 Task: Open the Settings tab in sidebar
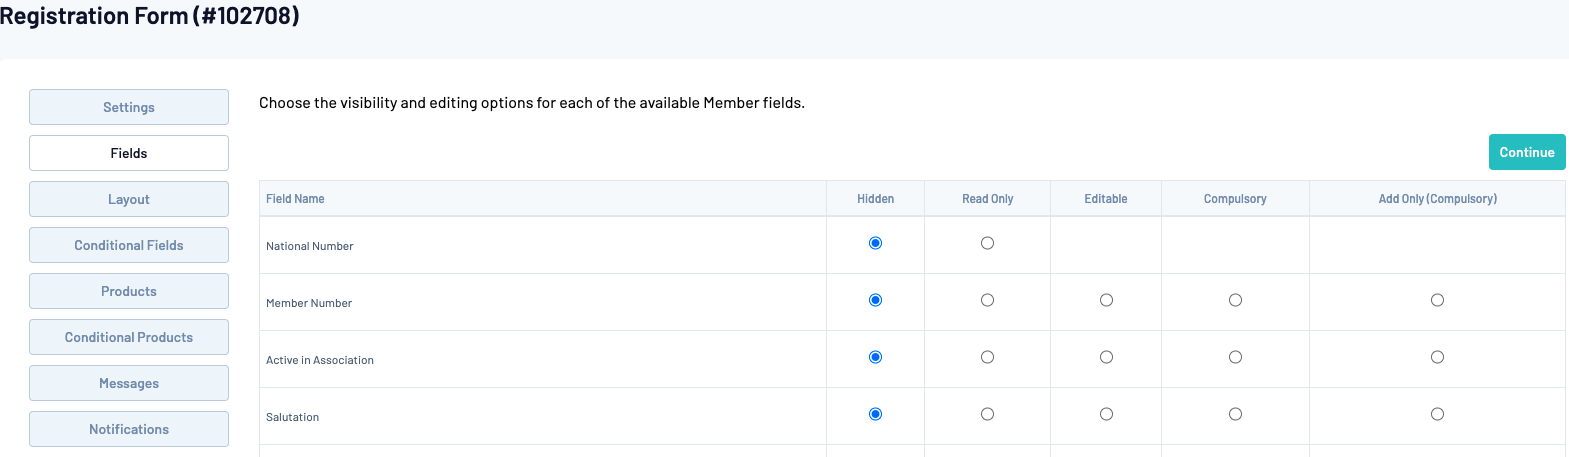pos(129,107)
